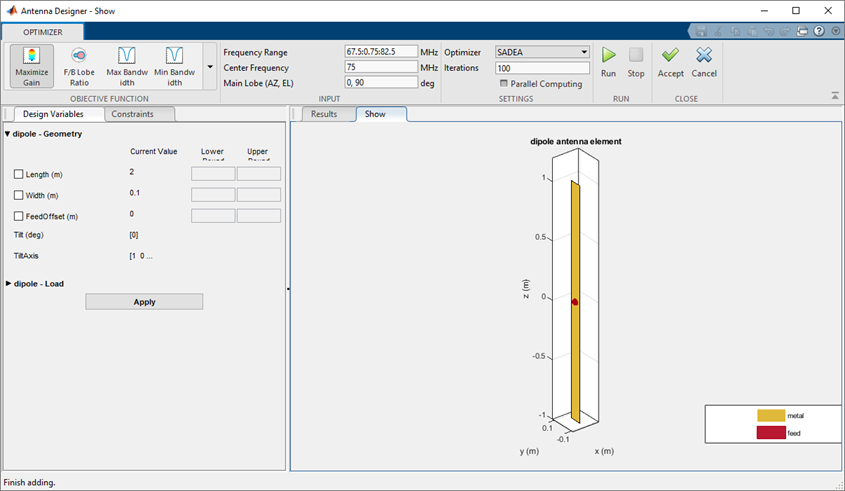Click the Length upper bound field

point(259,174)
